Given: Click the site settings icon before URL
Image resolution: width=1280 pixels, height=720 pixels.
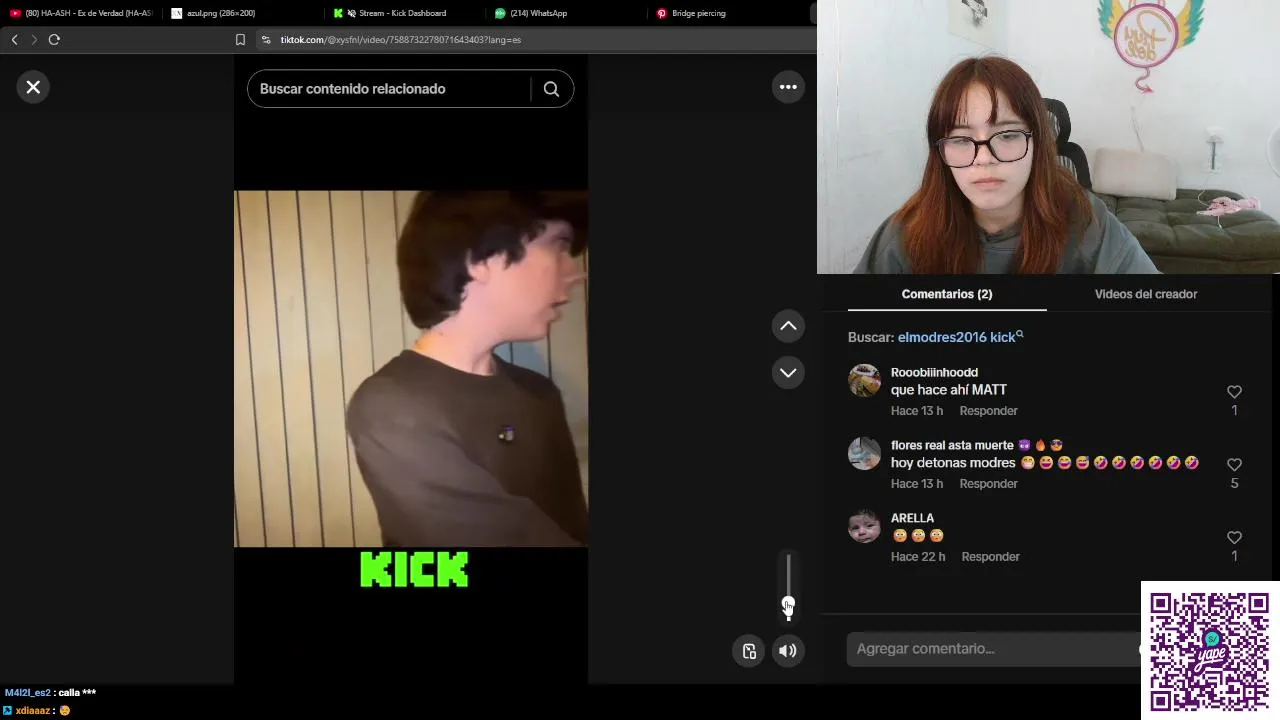Looking at the screenshot, I should pyautogui.click(x=266, y=40).
